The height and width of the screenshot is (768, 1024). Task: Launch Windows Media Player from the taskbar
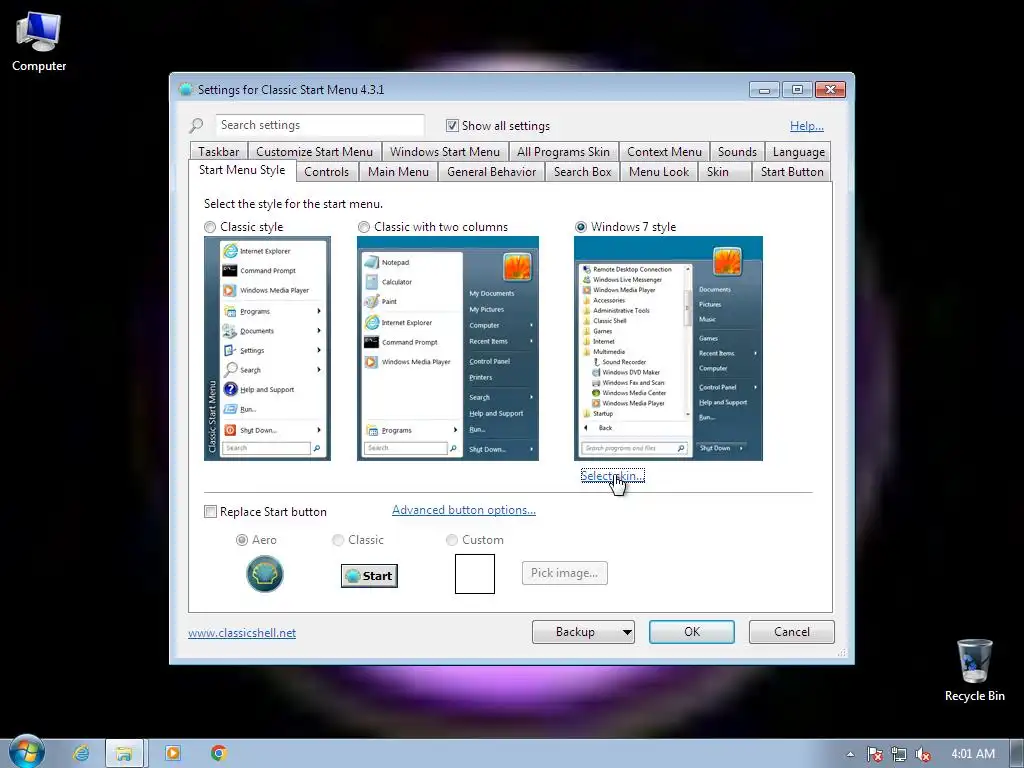(172, 754)
